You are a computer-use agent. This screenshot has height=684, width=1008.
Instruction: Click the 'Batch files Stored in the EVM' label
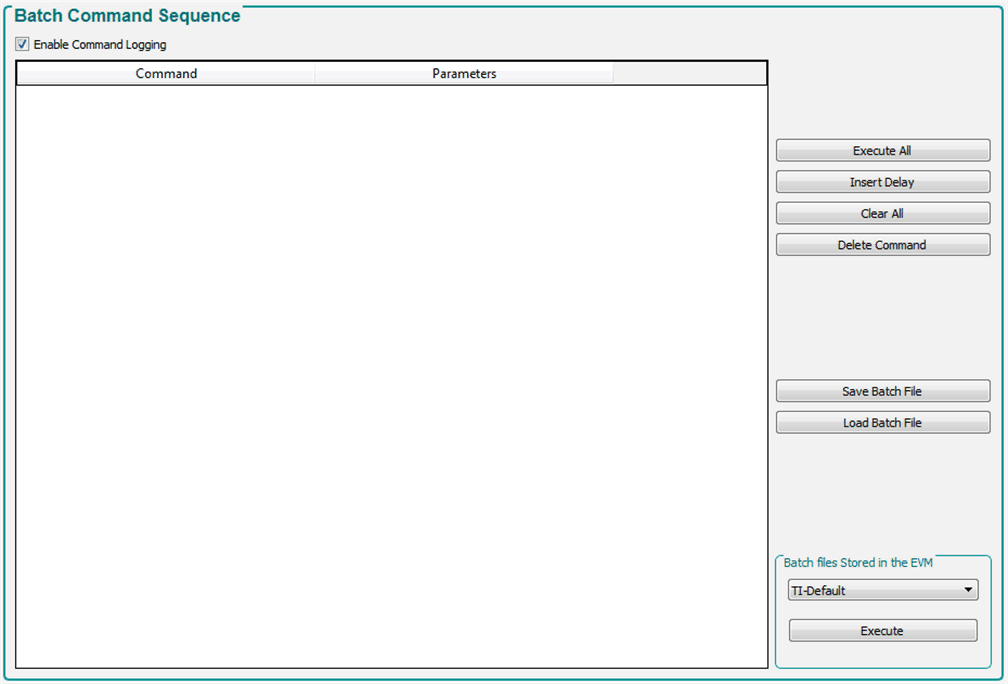point(858,563)
